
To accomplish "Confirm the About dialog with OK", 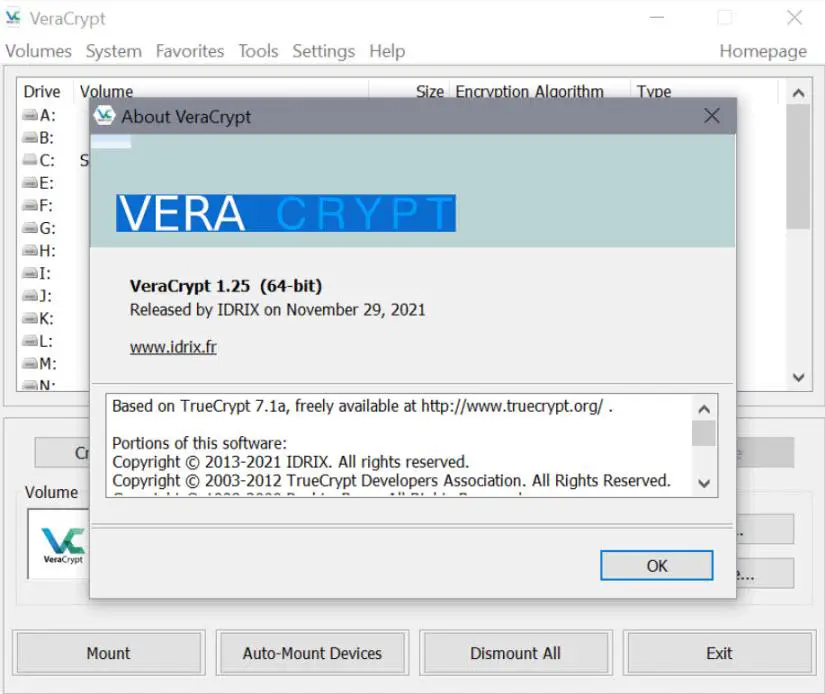I will (657, 566).
